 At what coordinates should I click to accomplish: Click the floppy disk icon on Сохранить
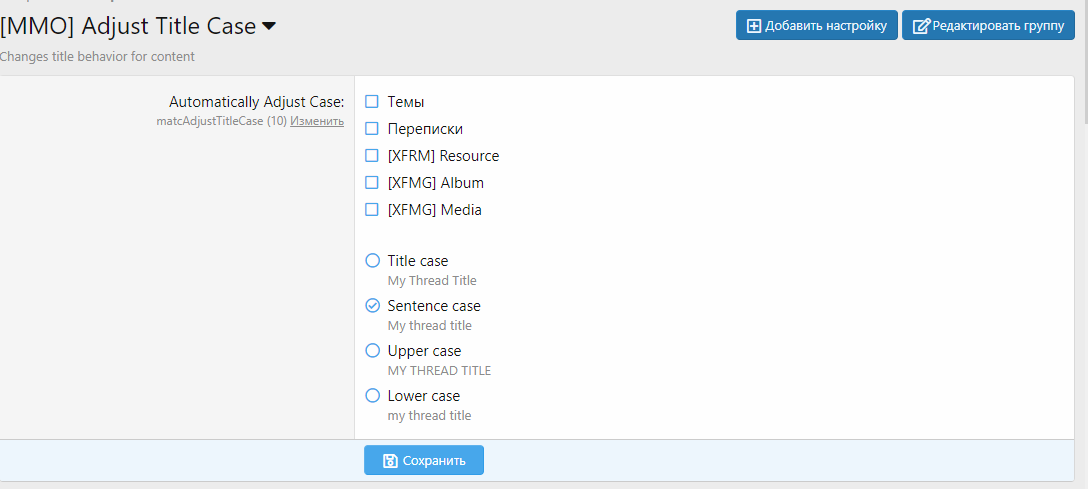(390, 461)
